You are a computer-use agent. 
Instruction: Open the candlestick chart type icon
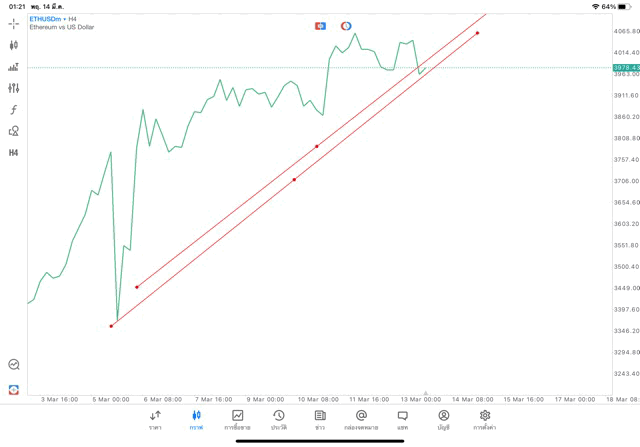point(14,45)
